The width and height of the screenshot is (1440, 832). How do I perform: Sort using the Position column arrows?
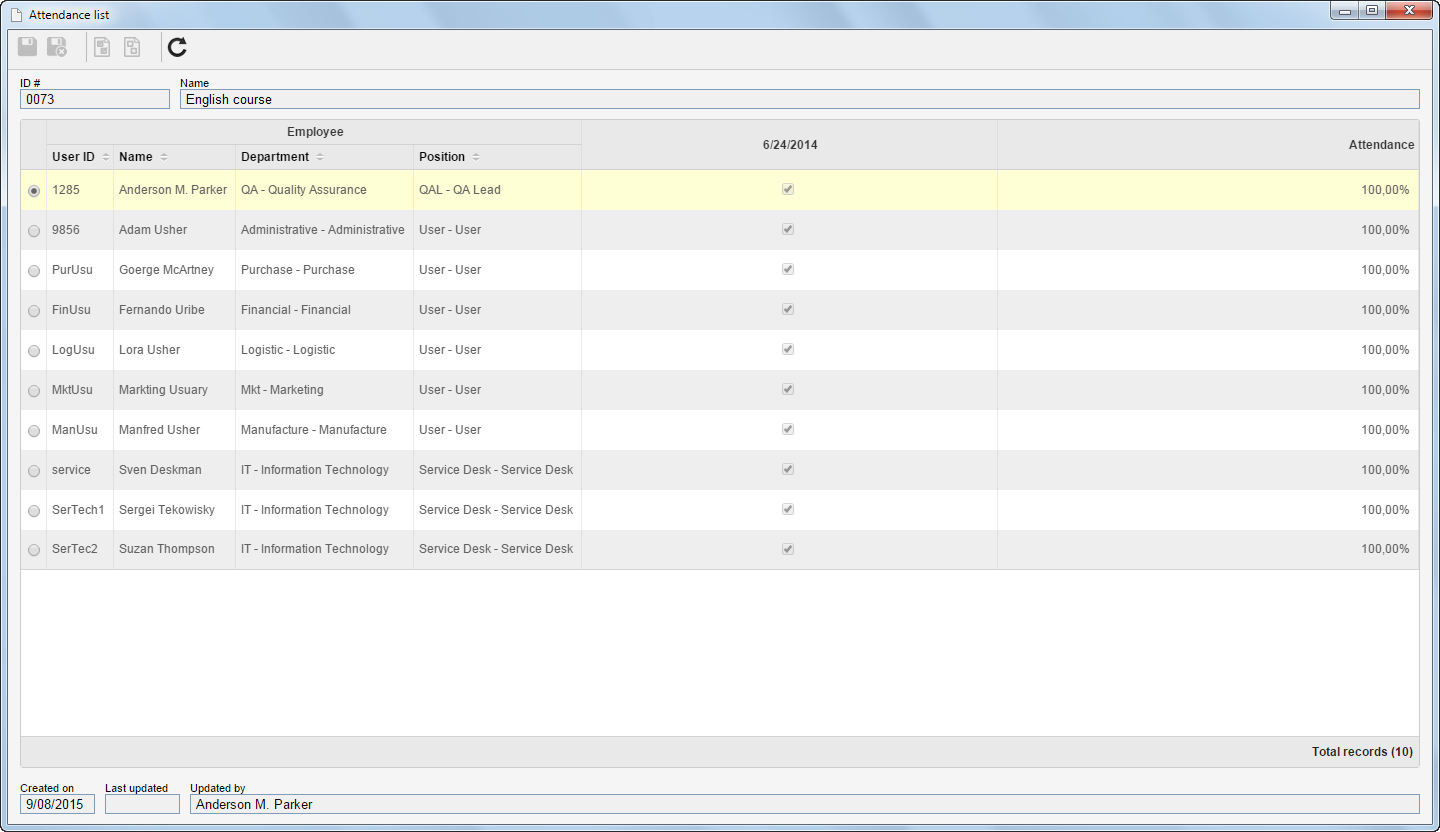(476, 157)
